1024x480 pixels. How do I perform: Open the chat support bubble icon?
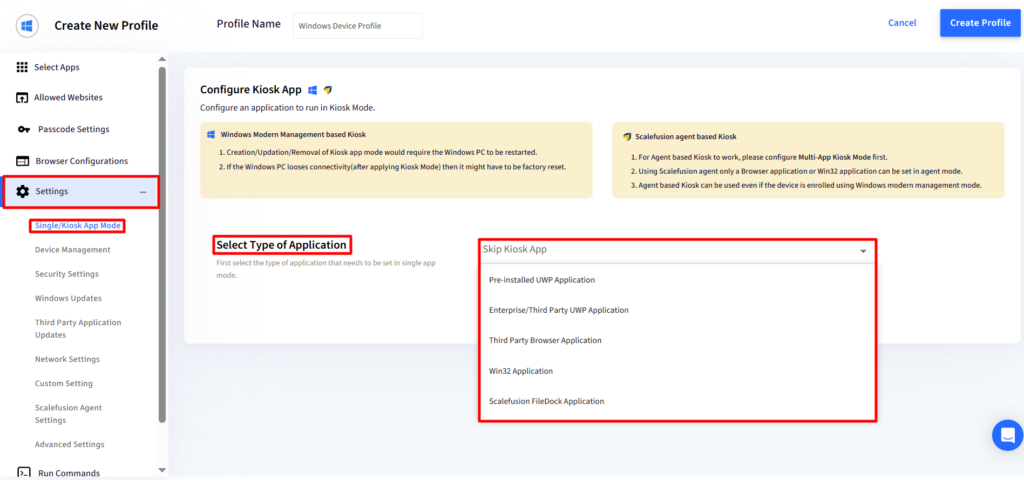[1007, 435]
